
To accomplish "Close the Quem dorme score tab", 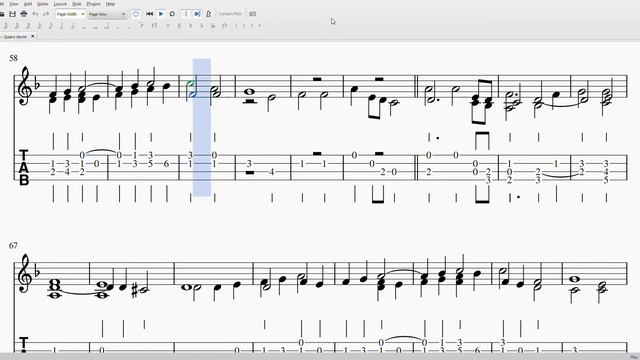I will tap(33, 36).
